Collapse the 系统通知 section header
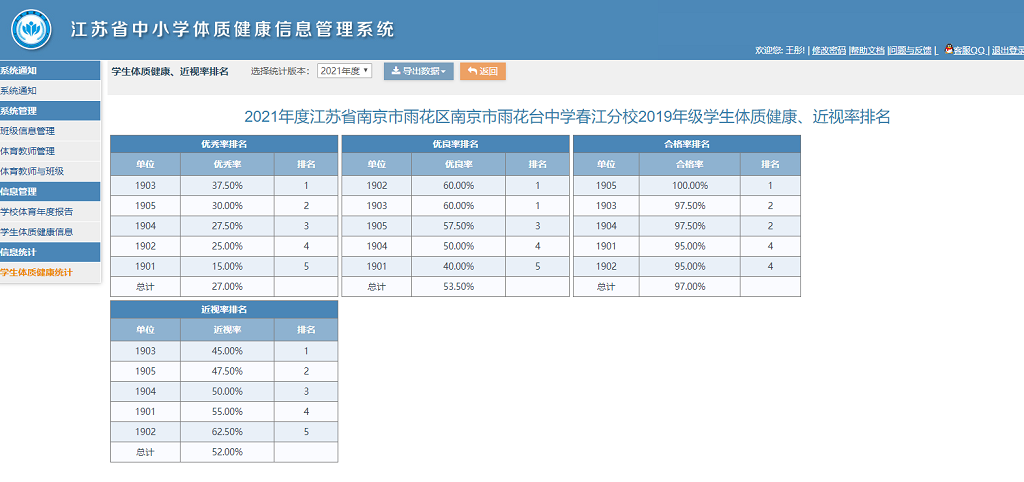 pyautogui.click(x=50, y=71)
